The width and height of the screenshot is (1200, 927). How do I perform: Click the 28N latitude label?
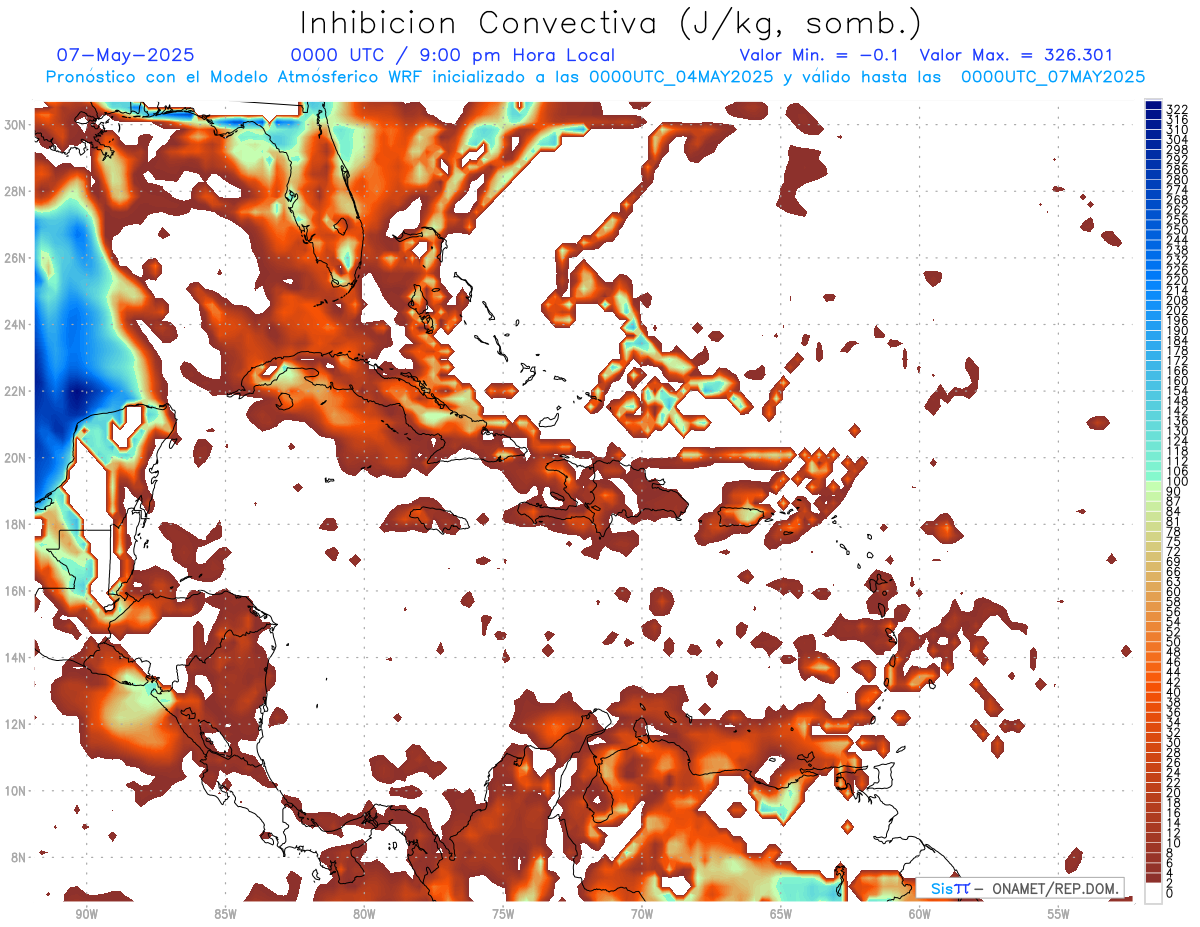click(16, 191)
